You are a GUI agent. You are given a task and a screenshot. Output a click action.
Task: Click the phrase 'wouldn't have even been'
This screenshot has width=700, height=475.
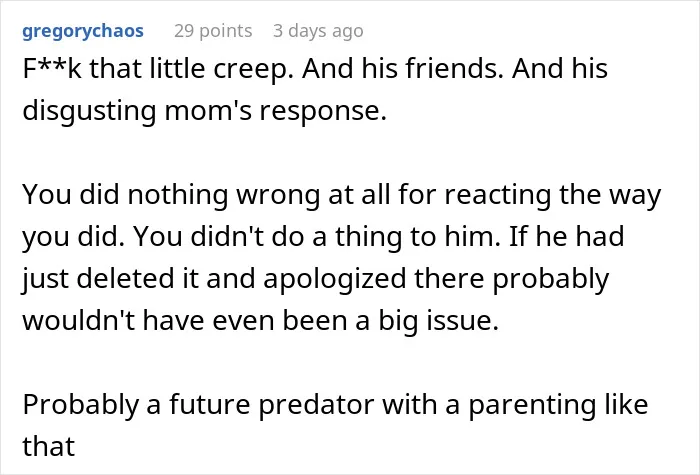point(185,321)
